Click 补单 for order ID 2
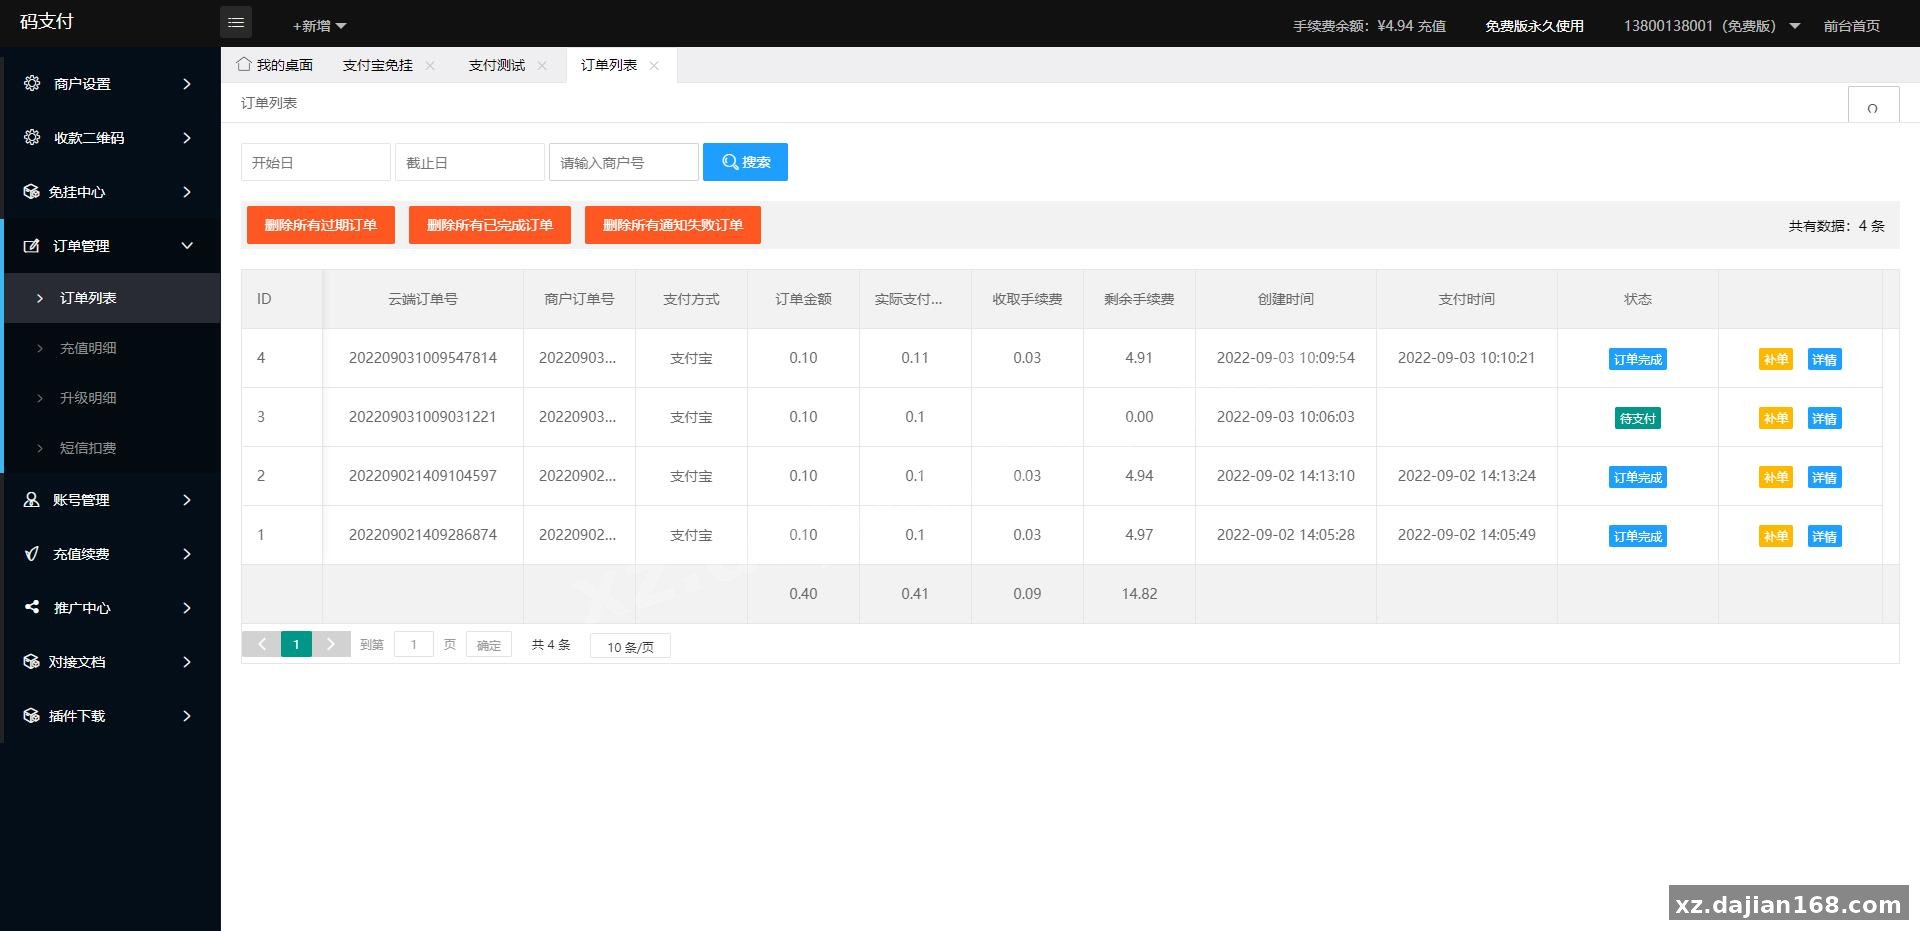This screenshot has width=1920, height=931. [x=1776, y=477]
